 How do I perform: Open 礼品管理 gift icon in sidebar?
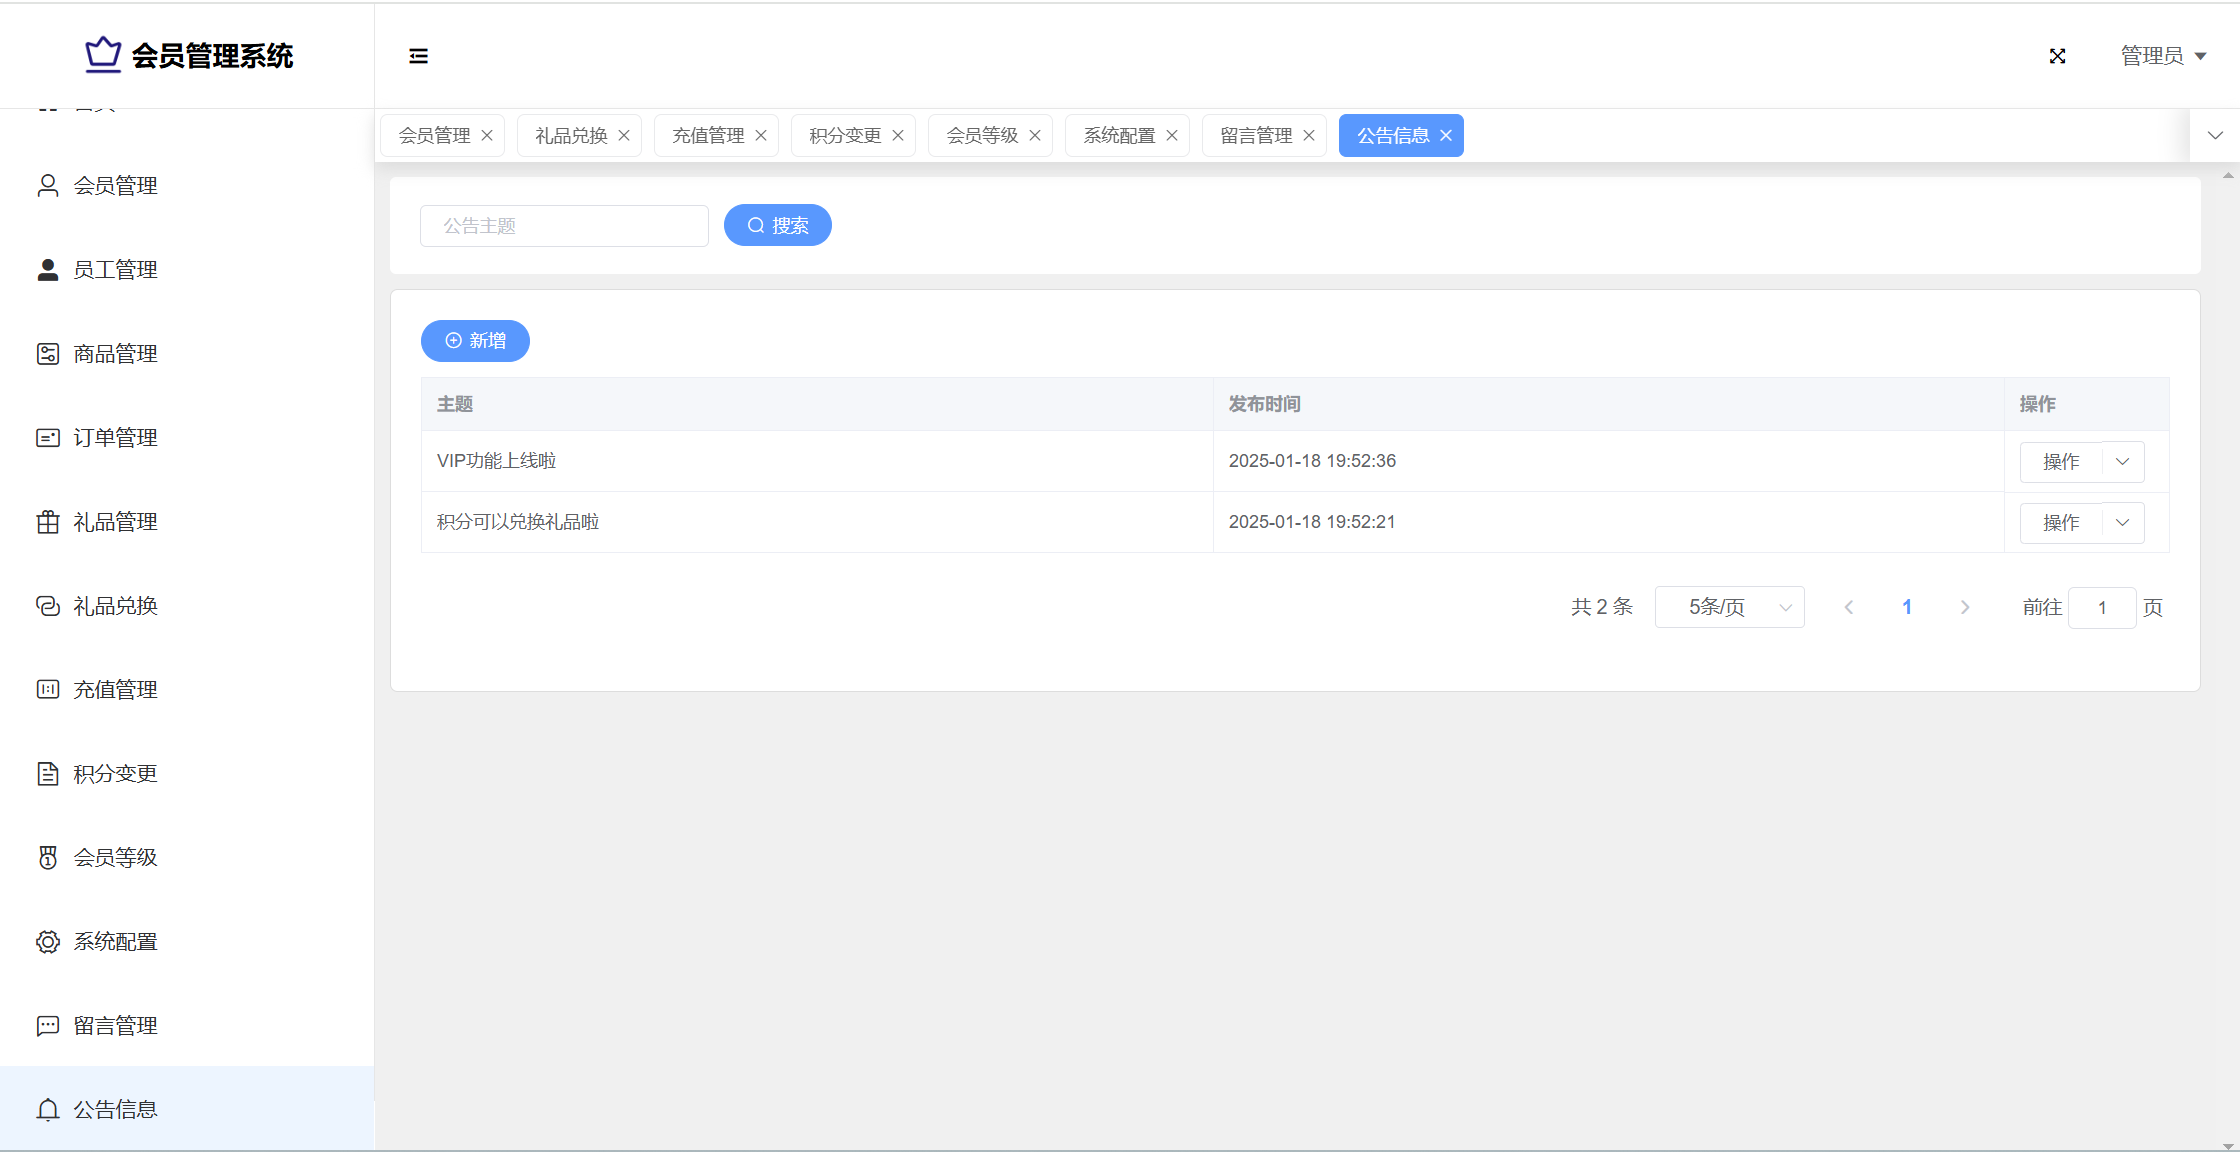(x=48, y=522)
